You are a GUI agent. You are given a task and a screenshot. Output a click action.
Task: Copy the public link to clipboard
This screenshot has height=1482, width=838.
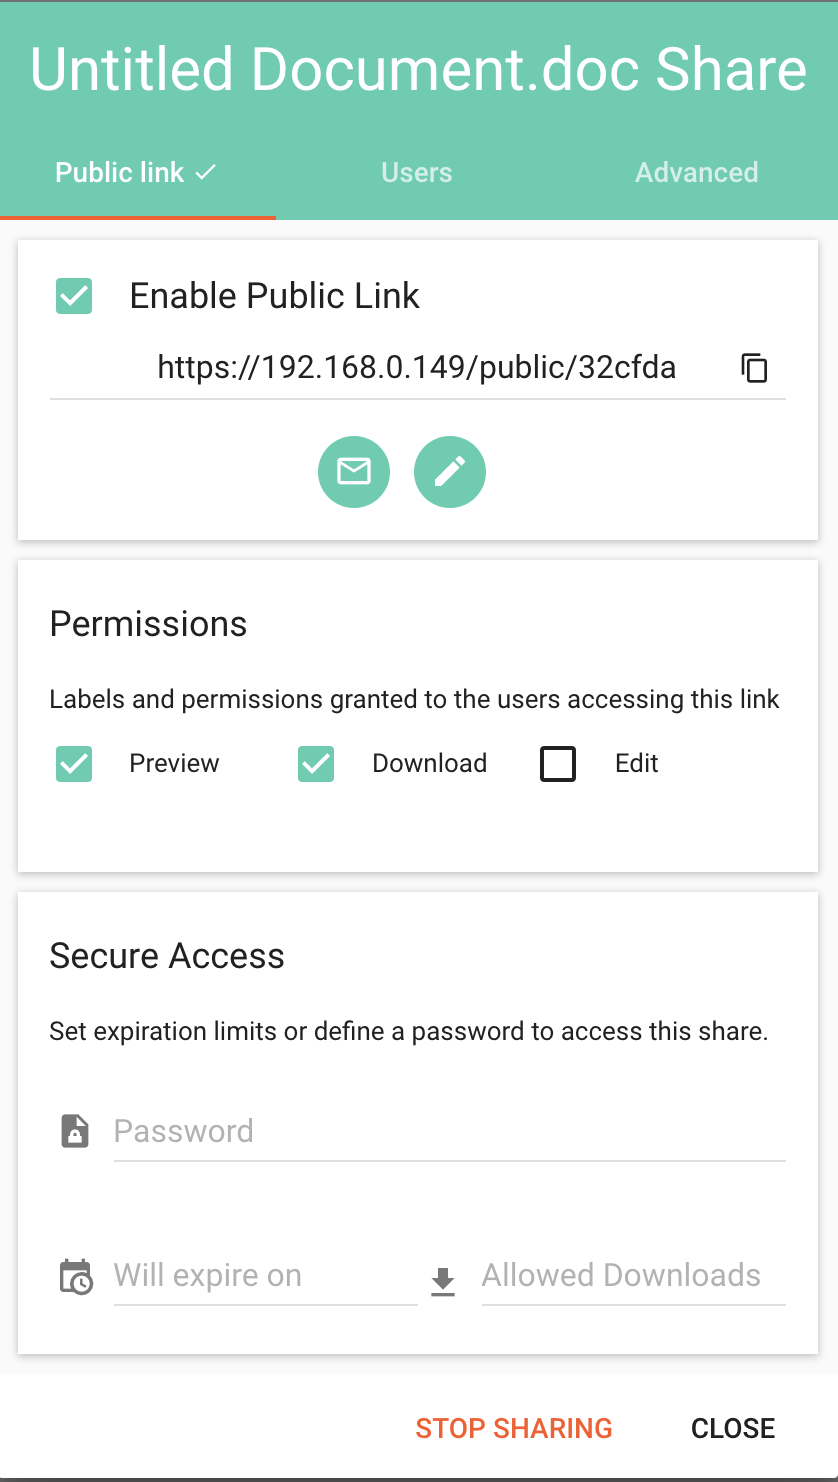click(754, 368)
